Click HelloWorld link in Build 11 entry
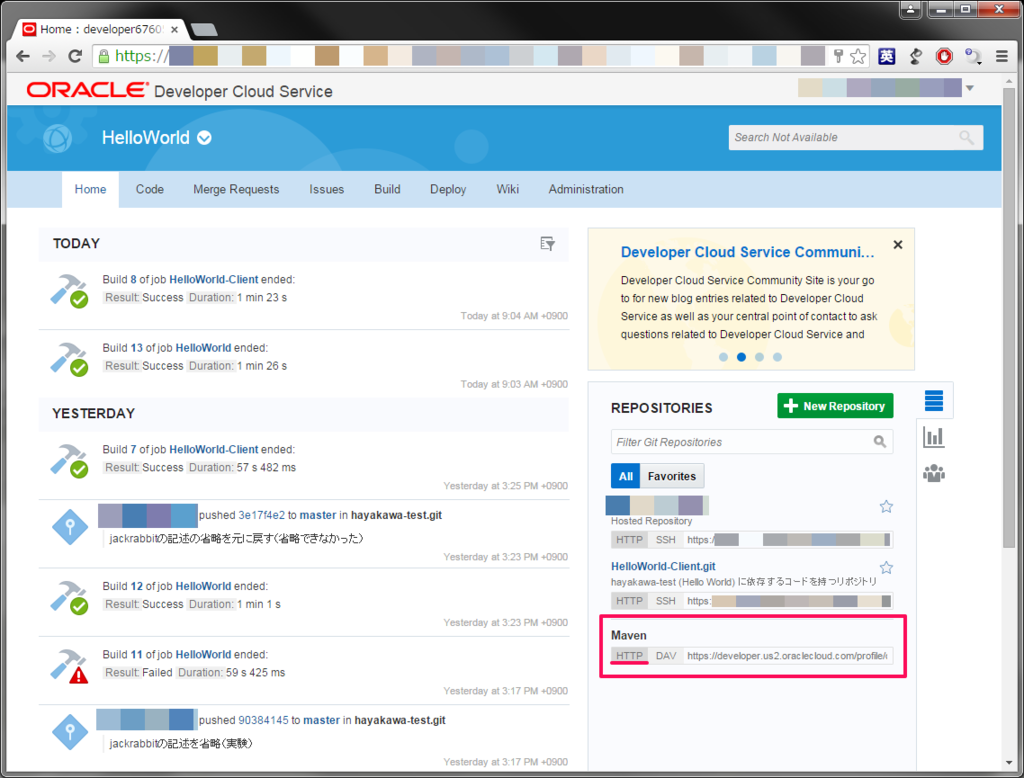 pos(203,655)
